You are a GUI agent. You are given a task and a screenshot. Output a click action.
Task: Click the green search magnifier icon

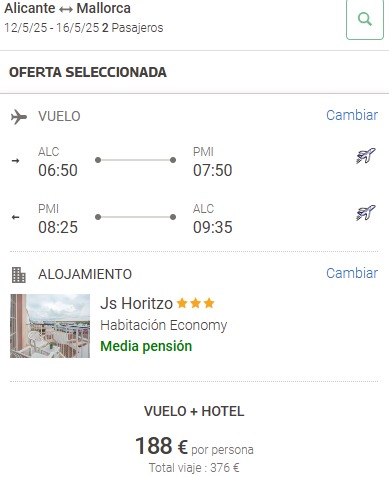click(x=365, y=19)
